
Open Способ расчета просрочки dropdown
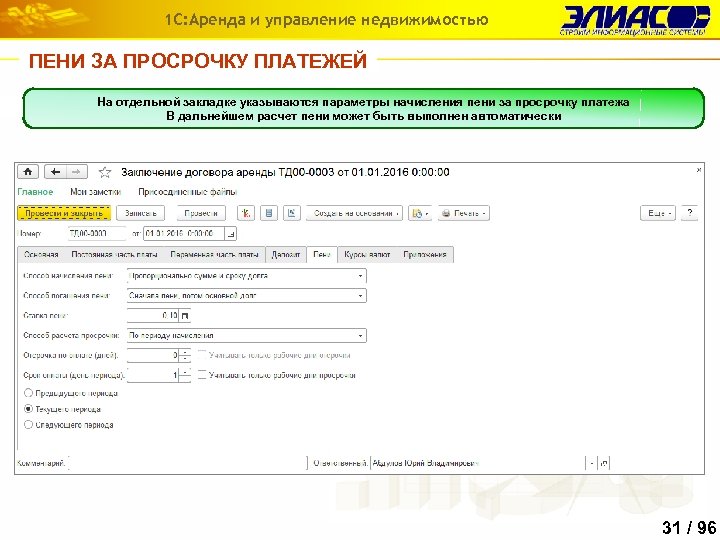point(360,336)
